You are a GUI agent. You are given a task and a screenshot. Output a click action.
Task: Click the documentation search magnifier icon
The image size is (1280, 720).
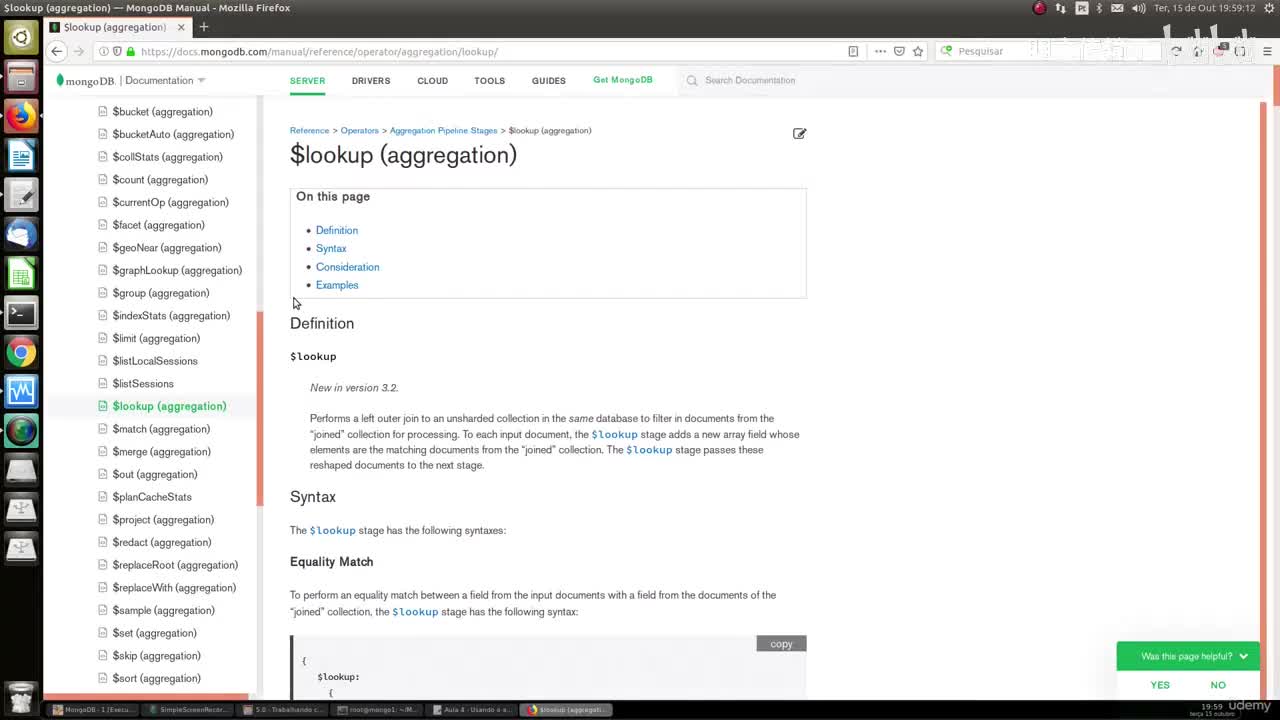click(x=692, y=80)
